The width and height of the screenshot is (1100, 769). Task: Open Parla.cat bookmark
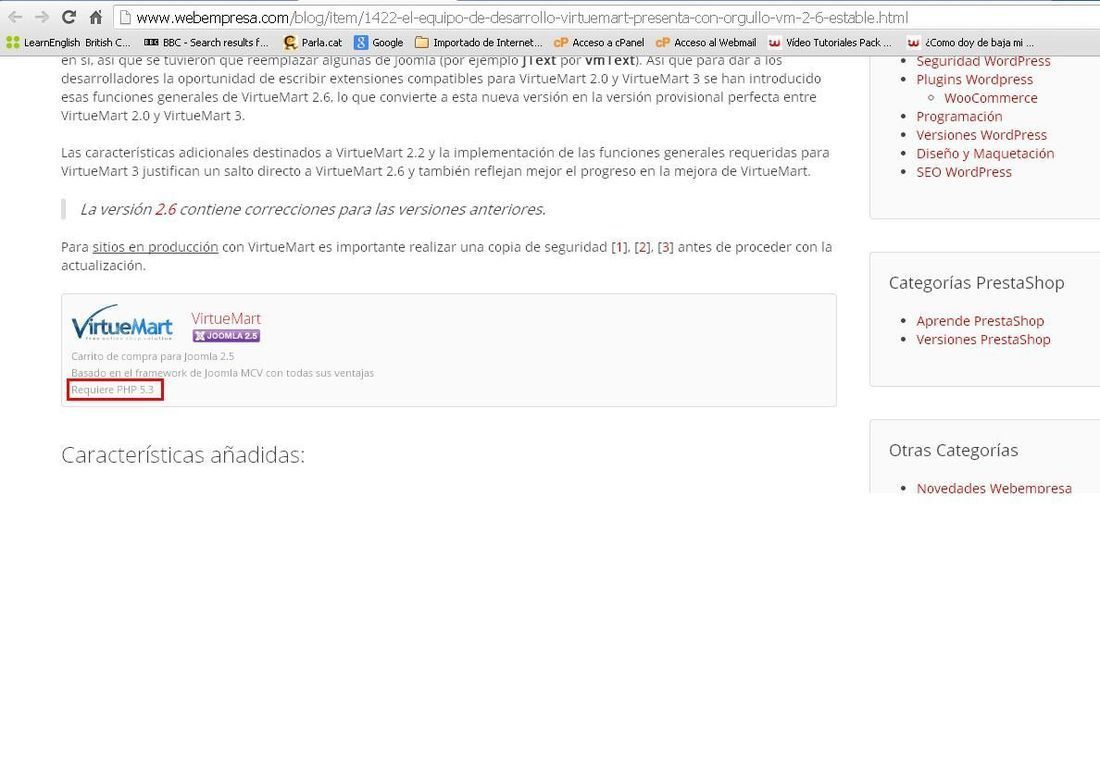pos(312,43)
